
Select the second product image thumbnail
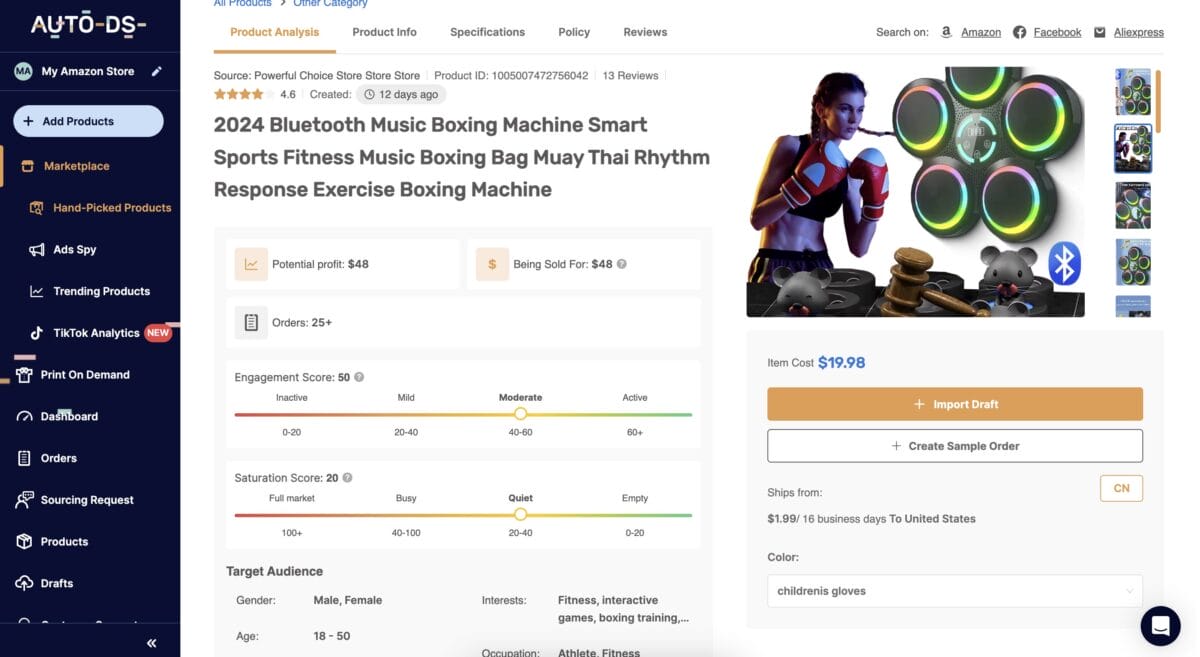[1132, 148]
